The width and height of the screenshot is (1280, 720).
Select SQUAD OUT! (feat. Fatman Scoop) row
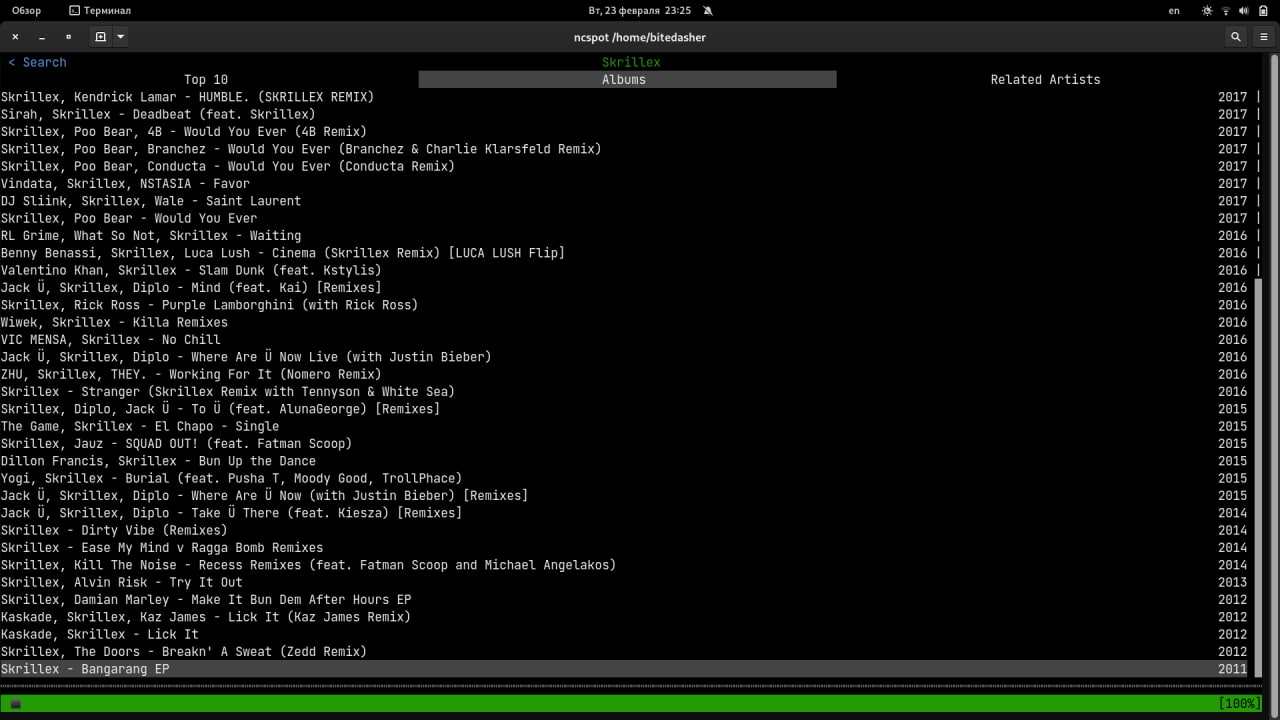[624, 444]
